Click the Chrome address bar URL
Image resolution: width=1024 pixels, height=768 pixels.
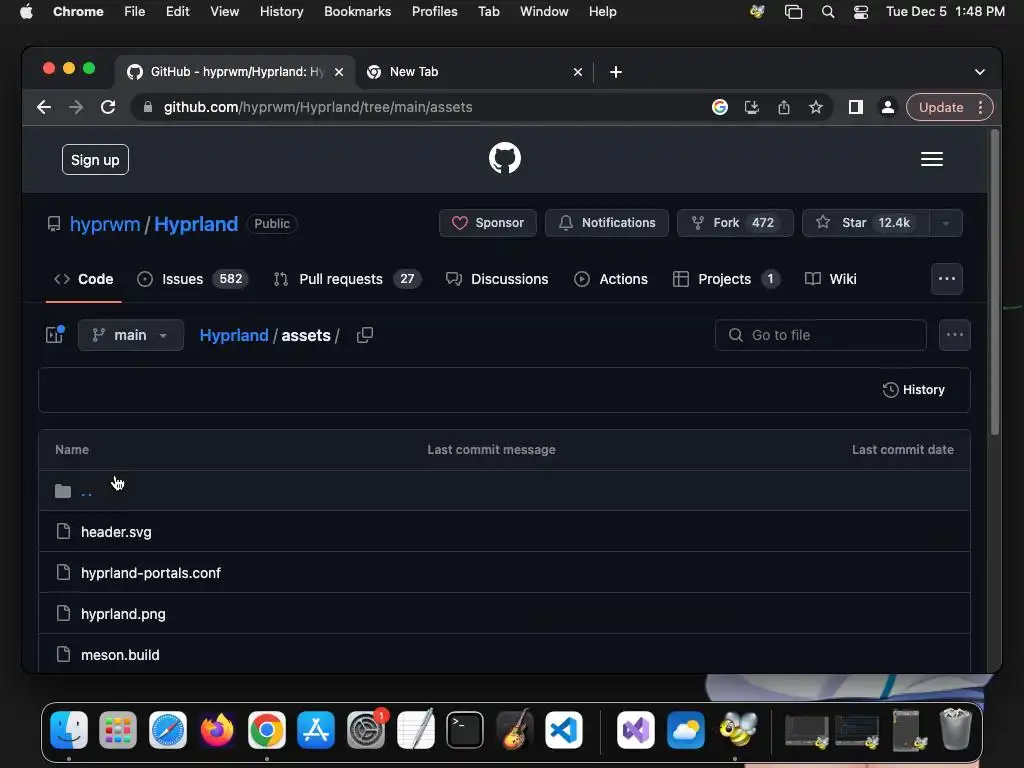point(318,107)
